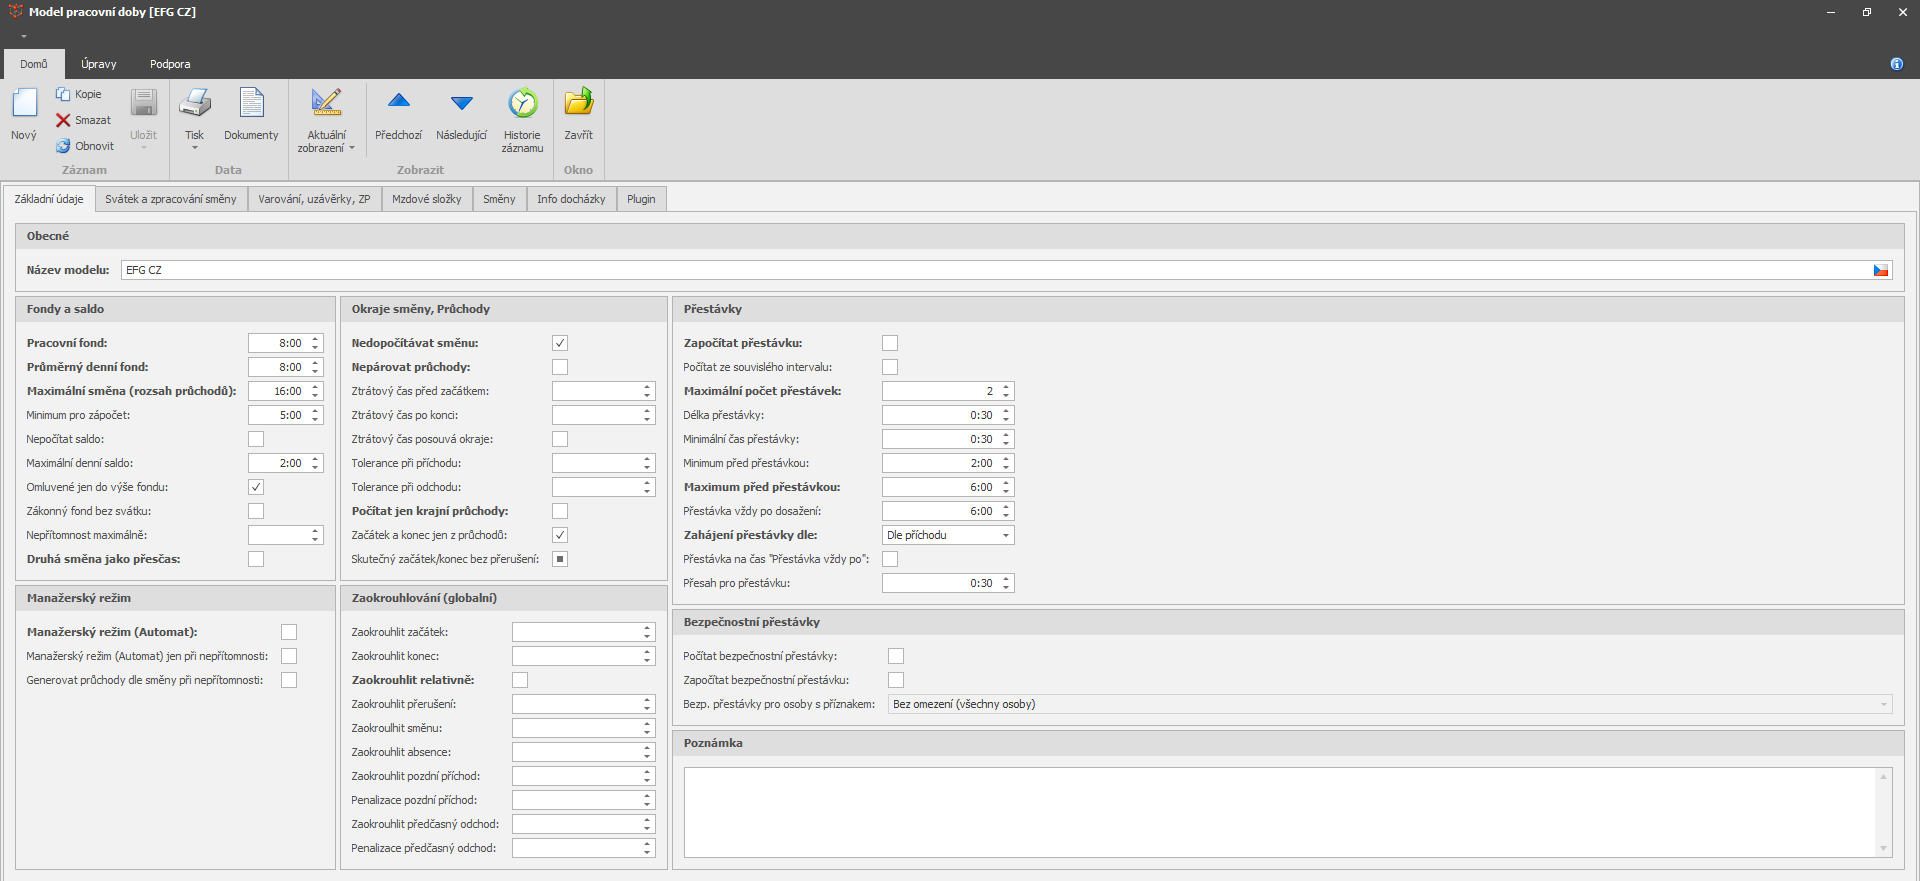The image size is (1920, 881).
Task: Enable Zaokrouhlit relativně checkbox
Action: (520, 680)
